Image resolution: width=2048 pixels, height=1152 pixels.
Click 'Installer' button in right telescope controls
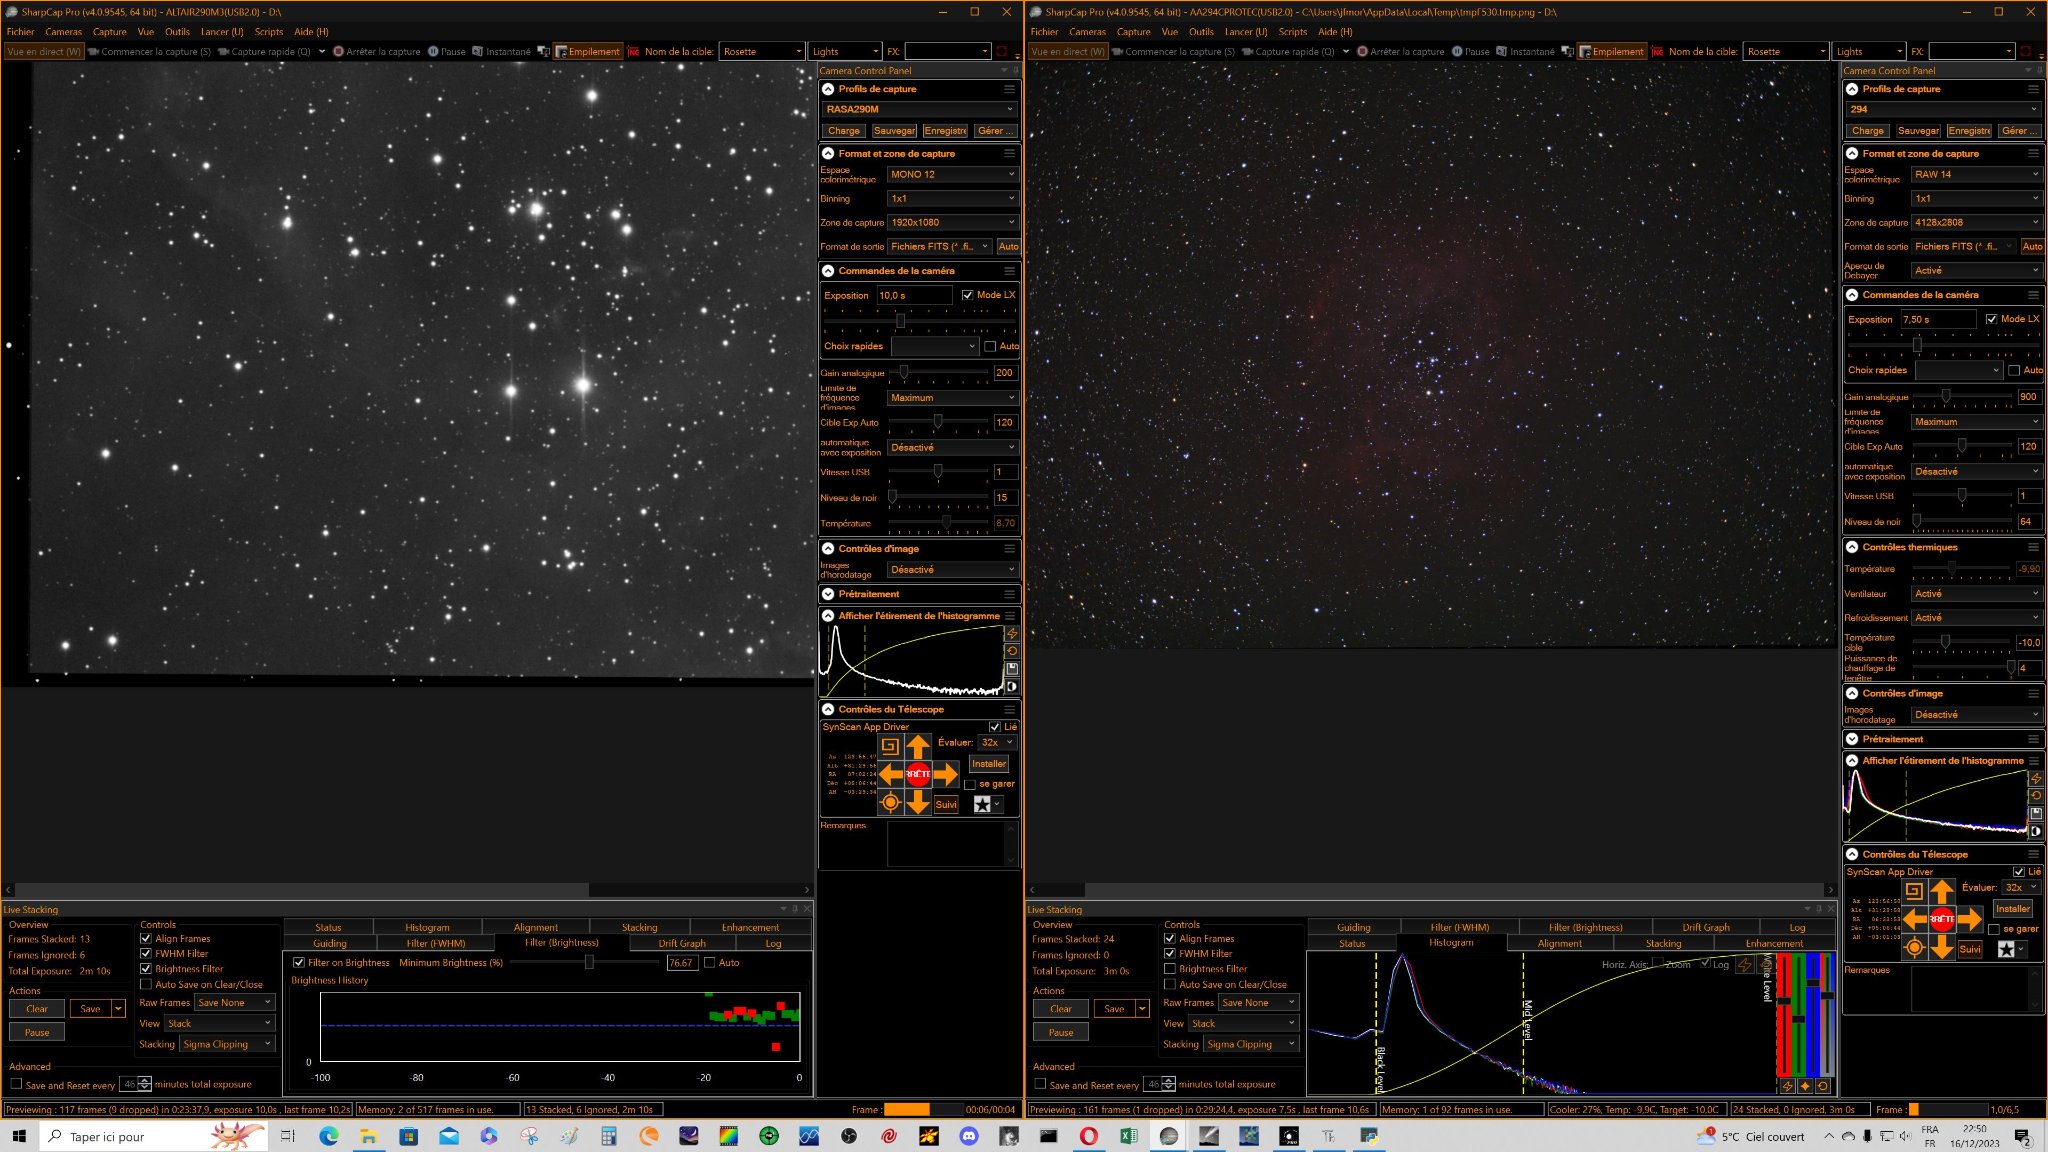[2013, 909]
